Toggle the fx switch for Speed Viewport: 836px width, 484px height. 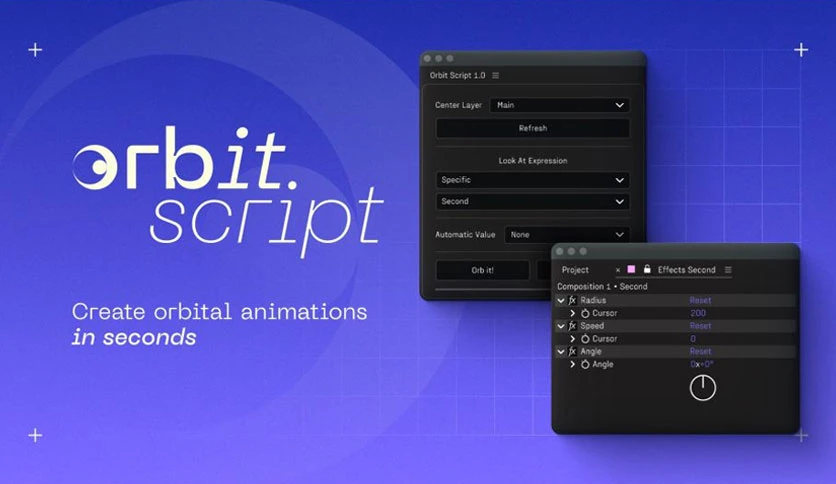[x=572, y=326]
